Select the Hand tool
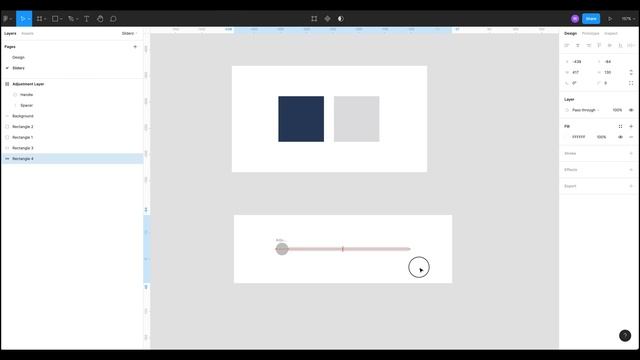The height and width of the screenshot is (360, 640). (100, 19)
